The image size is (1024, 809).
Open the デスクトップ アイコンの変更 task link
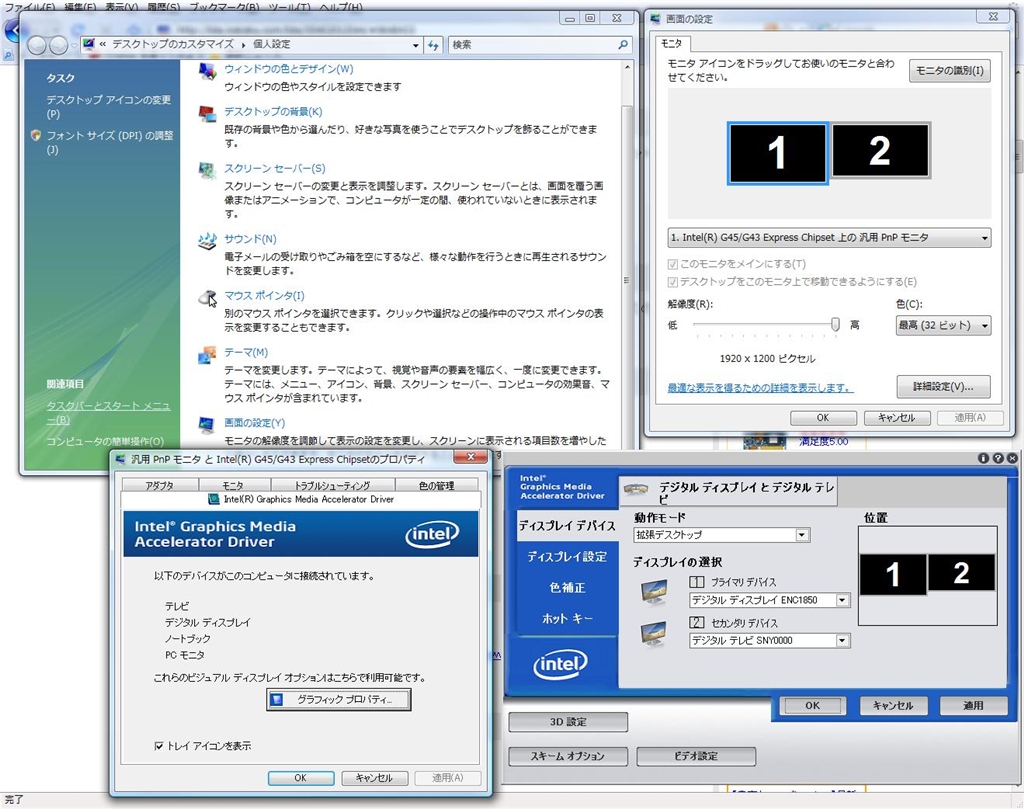point(108,106)
